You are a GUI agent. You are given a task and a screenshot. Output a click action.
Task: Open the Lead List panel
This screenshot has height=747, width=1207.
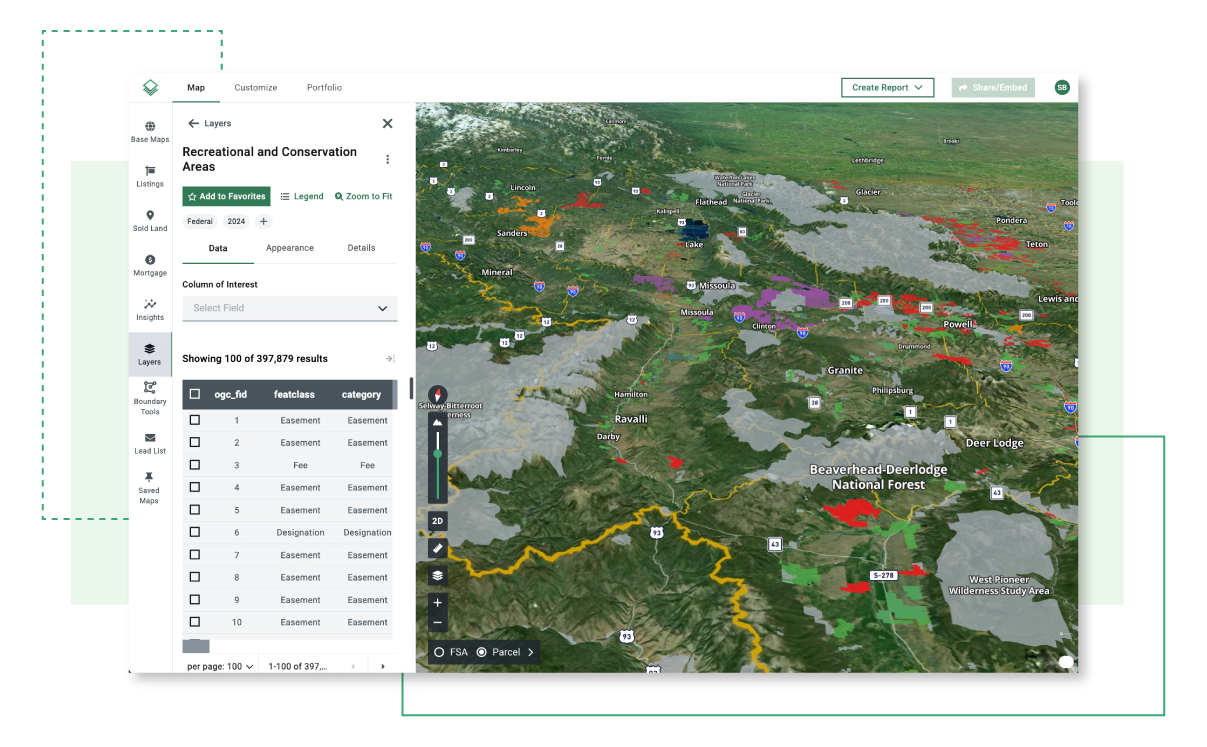coord(150,443)
